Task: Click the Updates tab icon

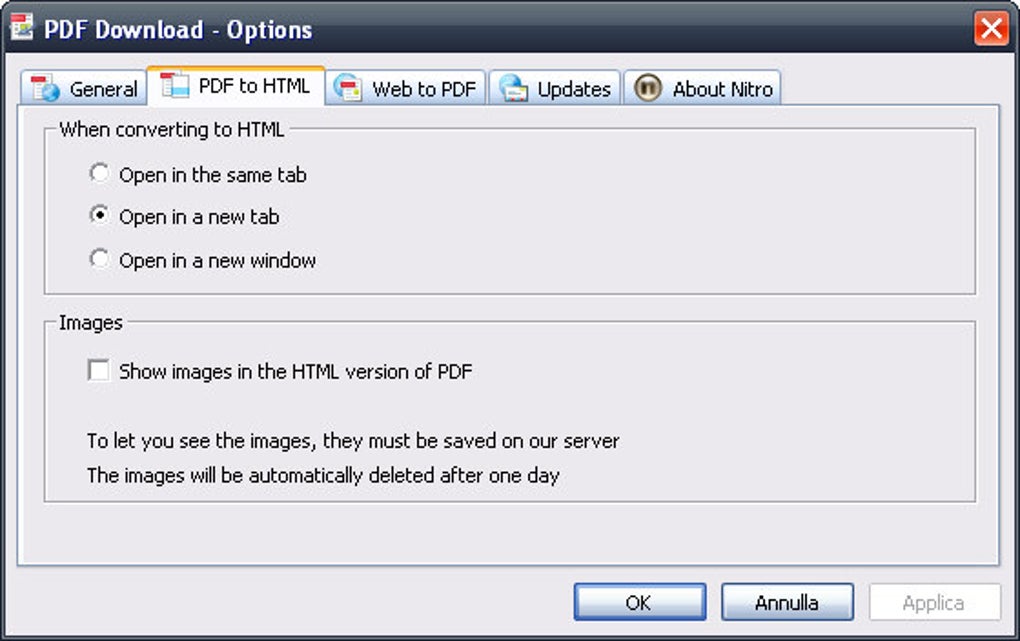Action: tap(514, 88)
